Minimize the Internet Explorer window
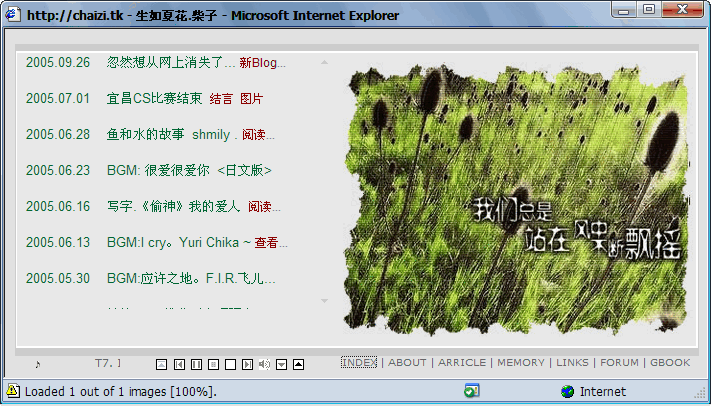The width and height of the screenshot is (711, 406). pos(624,10)
